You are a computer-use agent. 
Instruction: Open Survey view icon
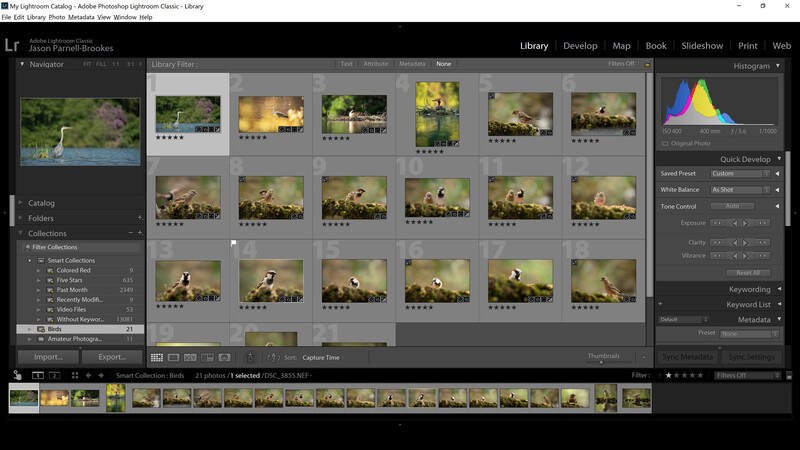(207, 358)
